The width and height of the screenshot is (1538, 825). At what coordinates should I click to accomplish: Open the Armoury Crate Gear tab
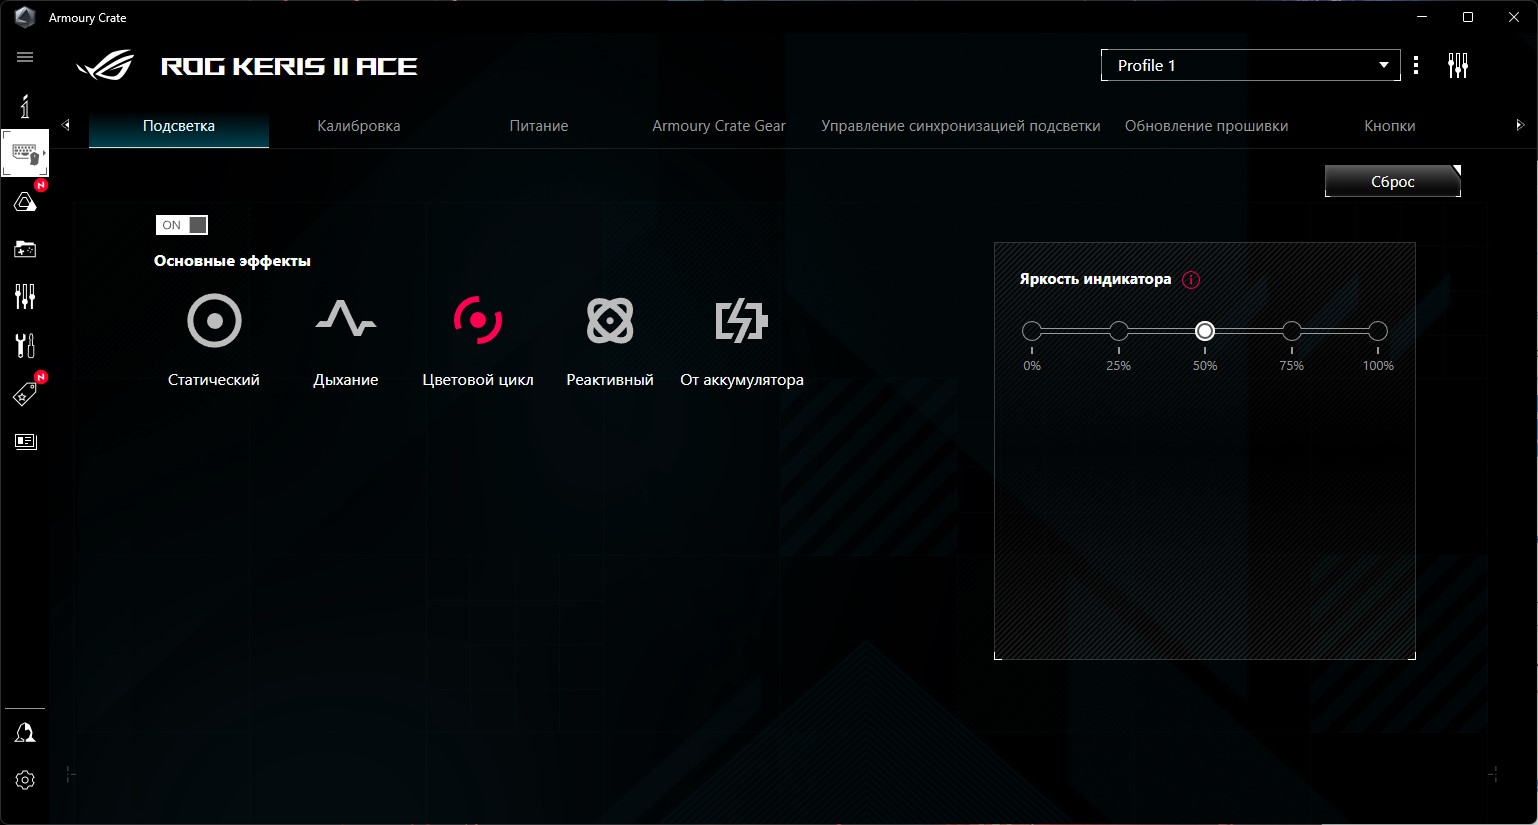[x=719, y=126]
